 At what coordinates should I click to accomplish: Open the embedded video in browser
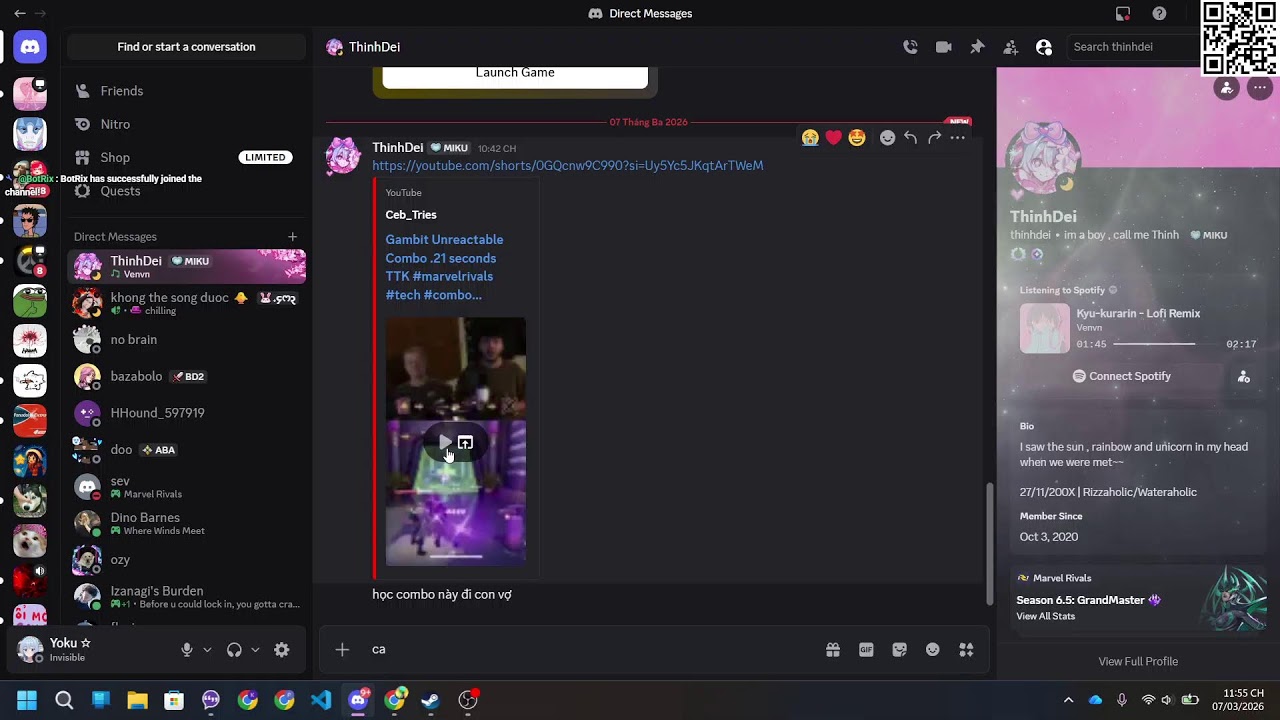point(465,443)
